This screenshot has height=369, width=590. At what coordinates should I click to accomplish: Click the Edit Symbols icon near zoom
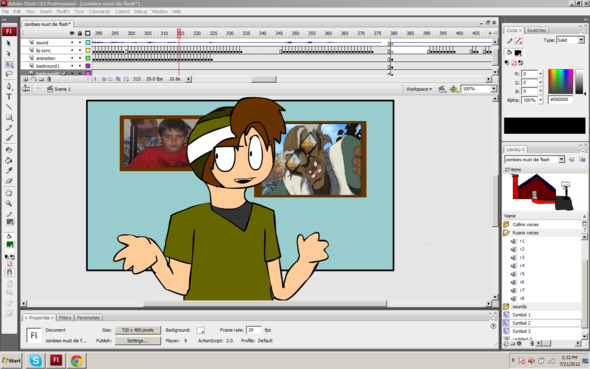pos(453,89)
